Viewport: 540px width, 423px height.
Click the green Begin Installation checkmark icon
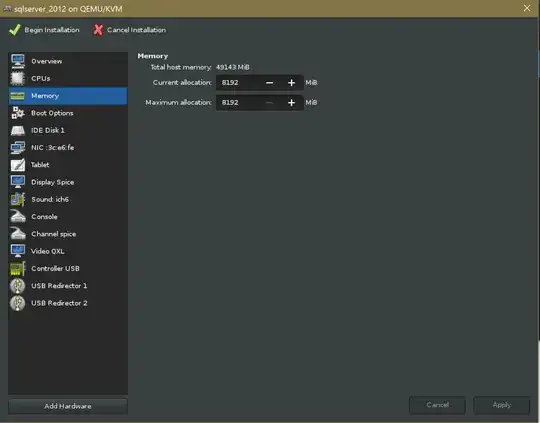14,30
